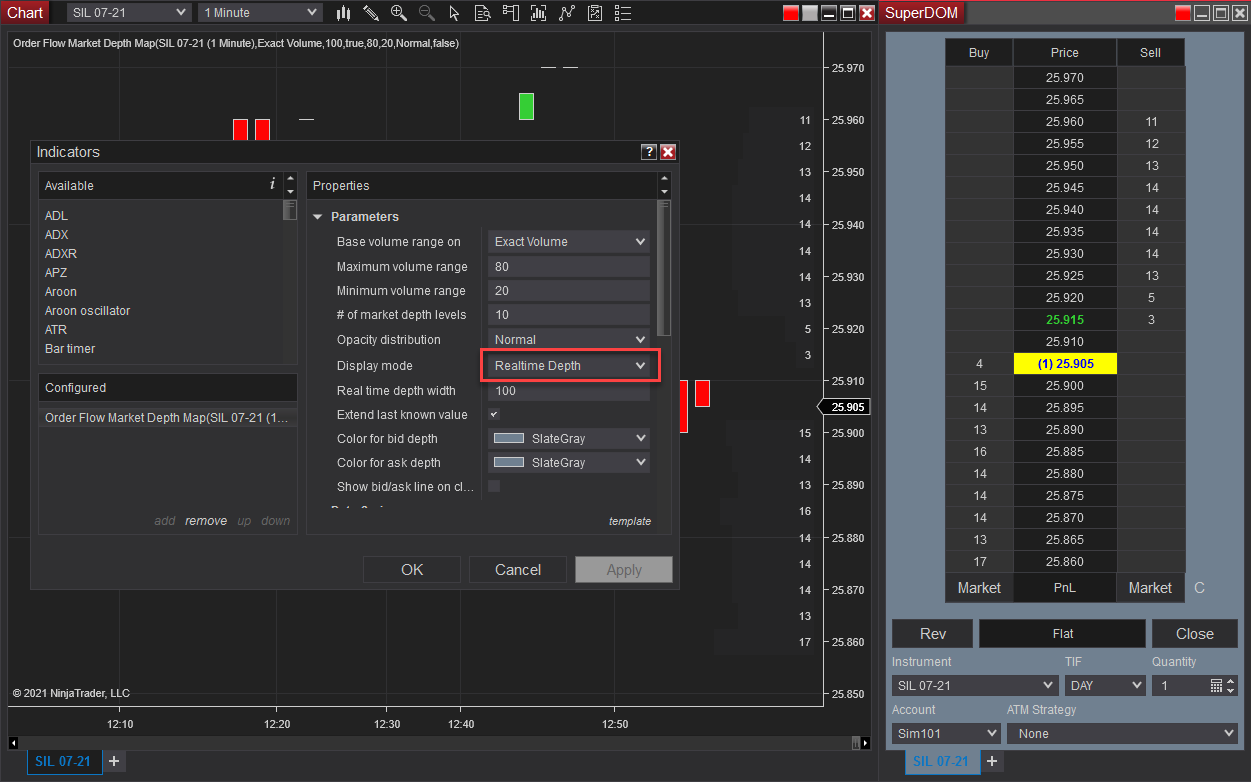The height and width of the screenshot is (782, 1251).
Task: Toggle Show bid/ask line checkbox
Action: (x=493, y=486)
